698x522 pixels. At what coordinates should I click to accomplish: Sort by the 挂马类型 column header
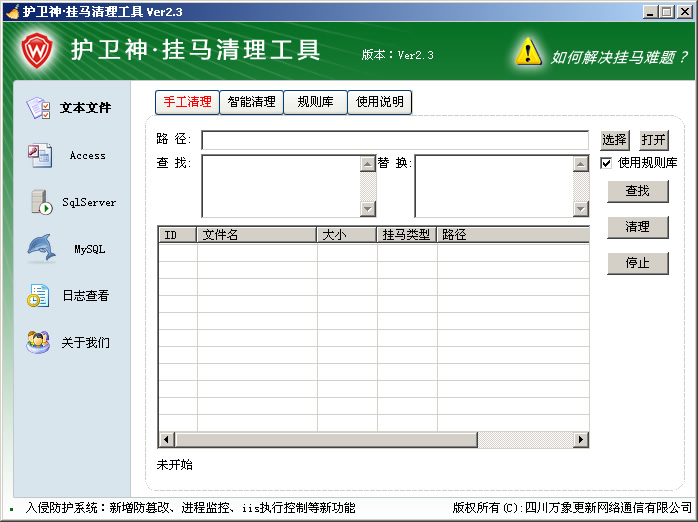(x=407, y=235)
